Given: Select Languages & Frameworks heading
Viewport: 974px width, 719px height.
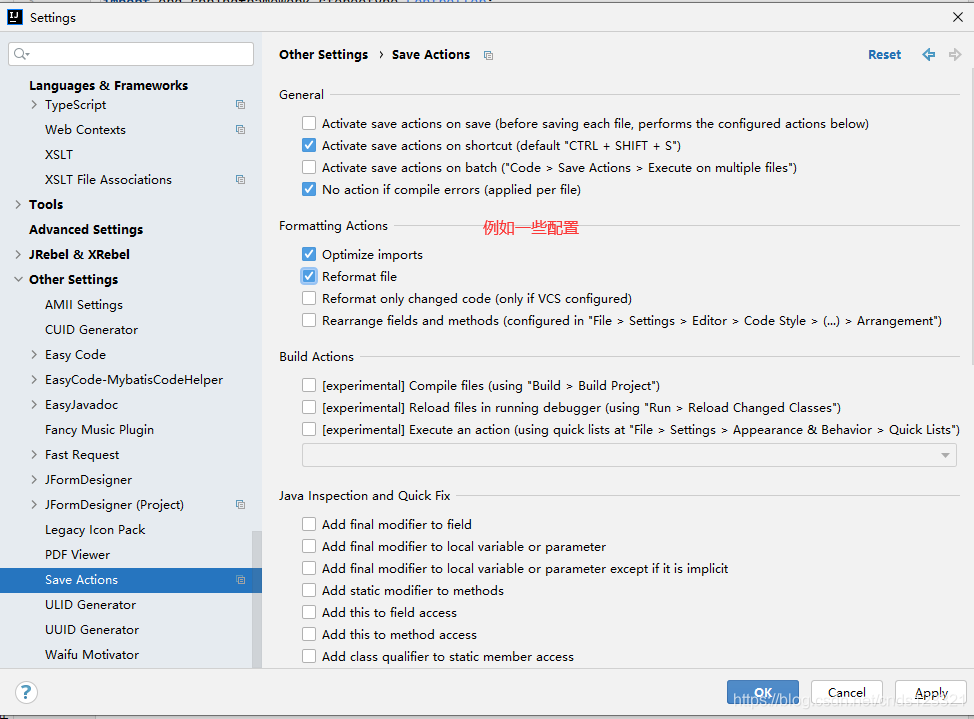Looking at the screenshot, I should click(108, 85).
